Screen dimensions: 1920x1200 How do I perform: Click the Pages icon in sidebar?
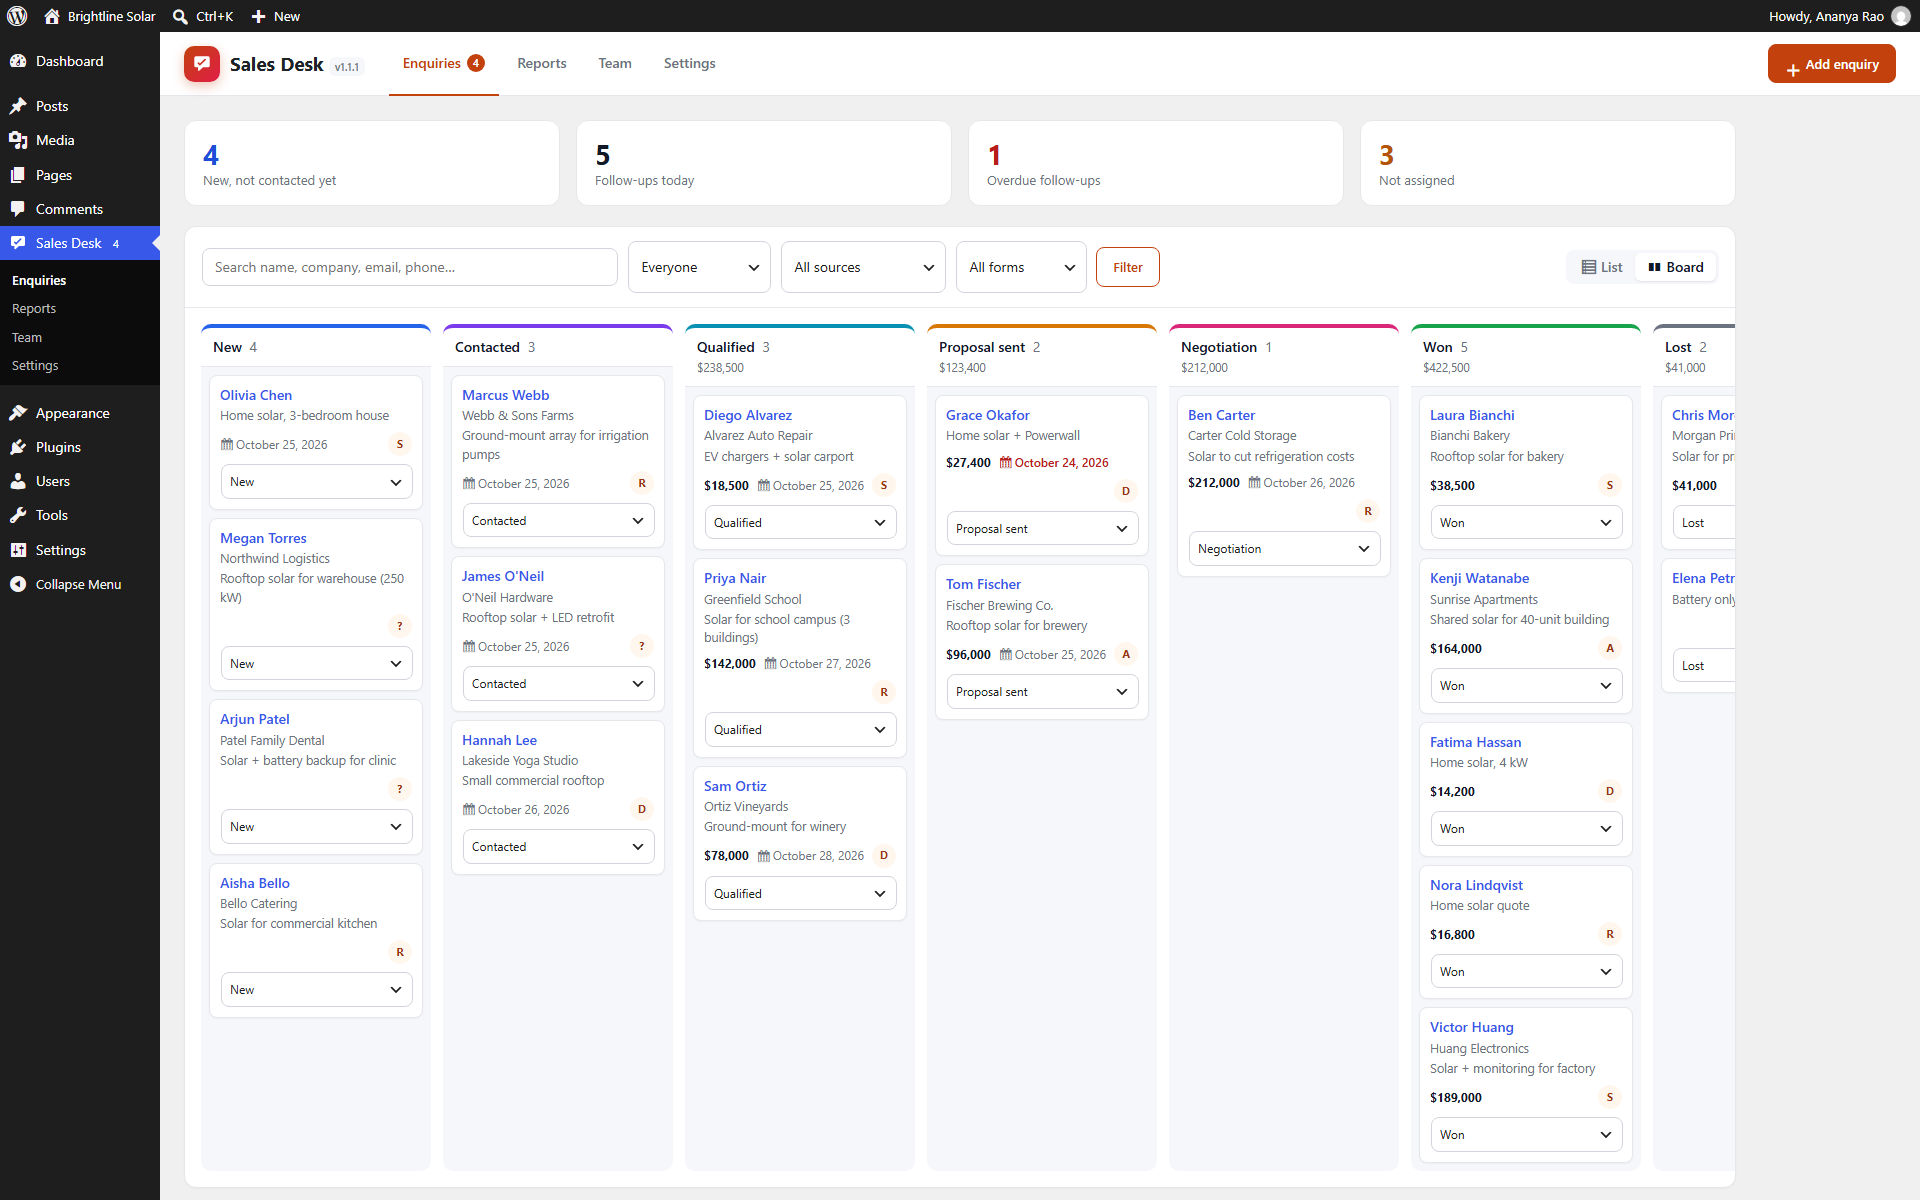point(18,175)
